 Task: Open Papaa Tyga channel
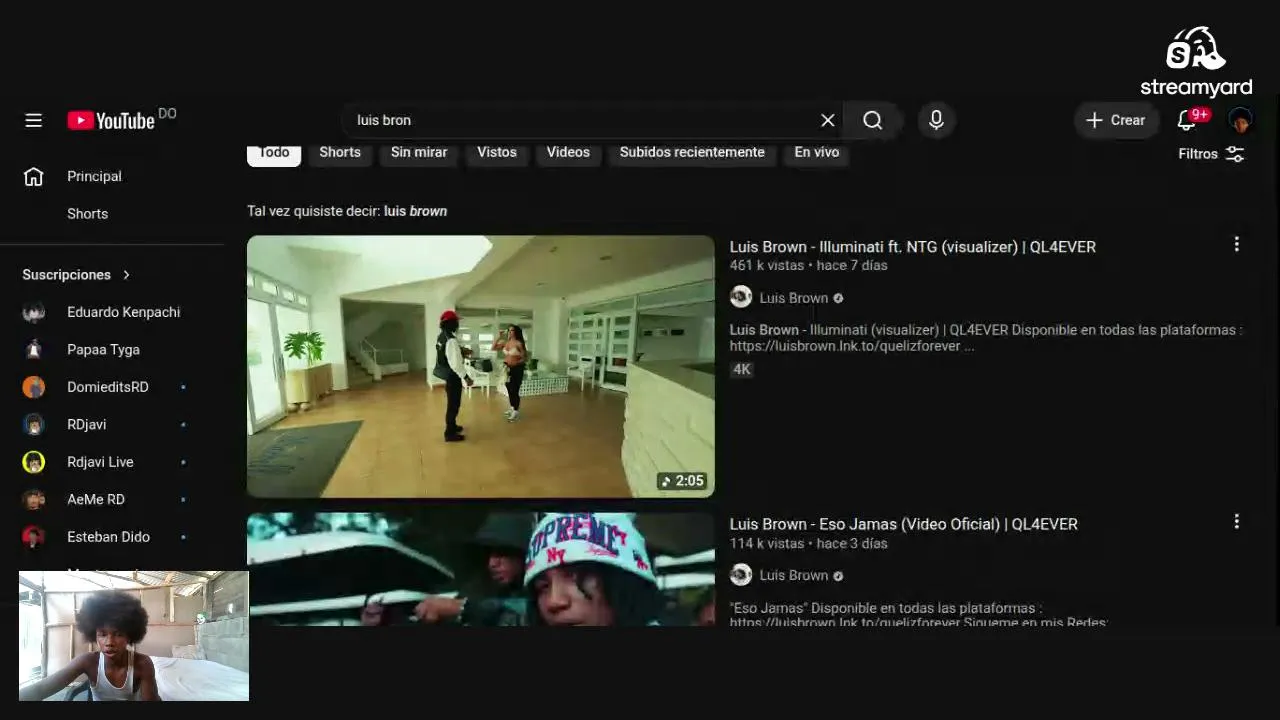point(112,350)
